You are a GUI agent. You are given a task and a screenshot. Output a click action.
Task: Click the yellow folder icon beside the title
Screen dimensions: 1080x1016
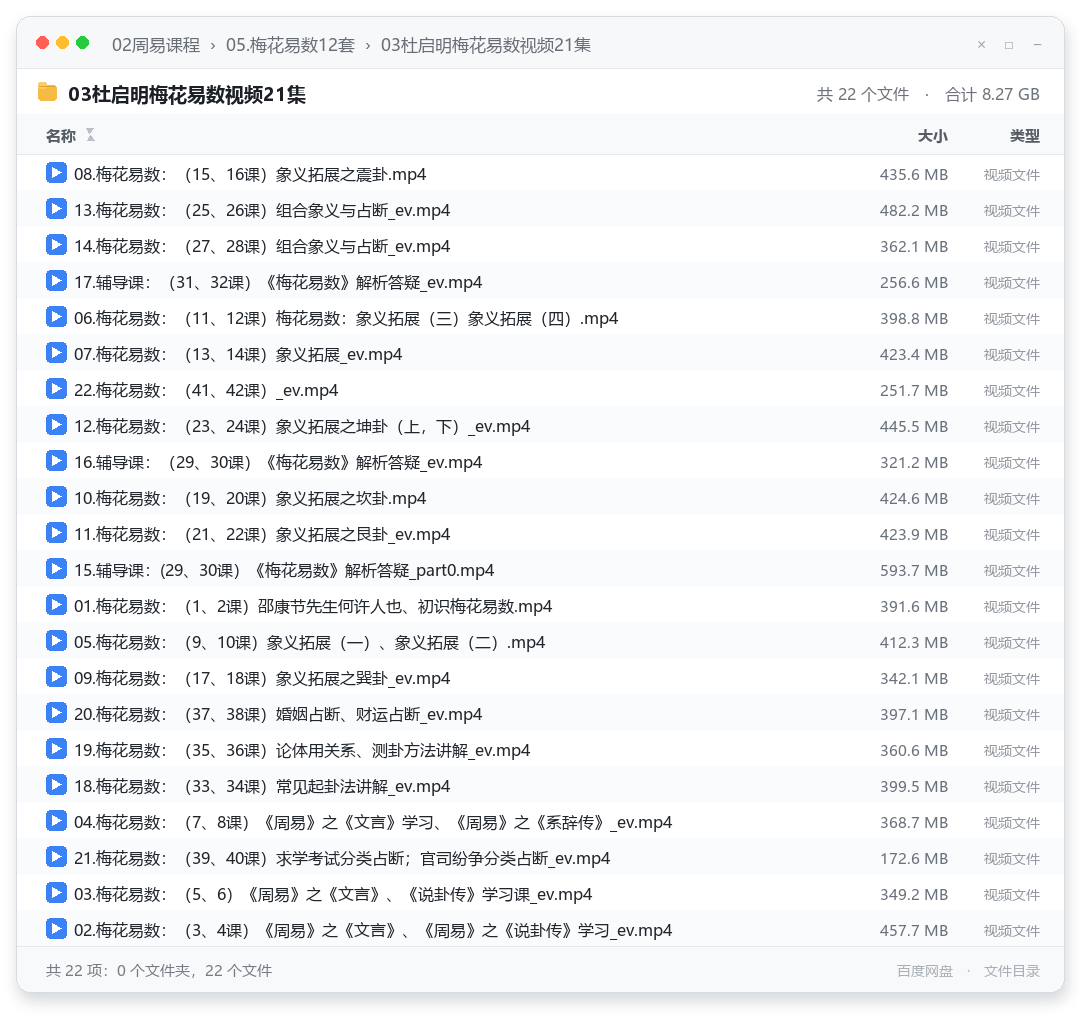point(48,92)
